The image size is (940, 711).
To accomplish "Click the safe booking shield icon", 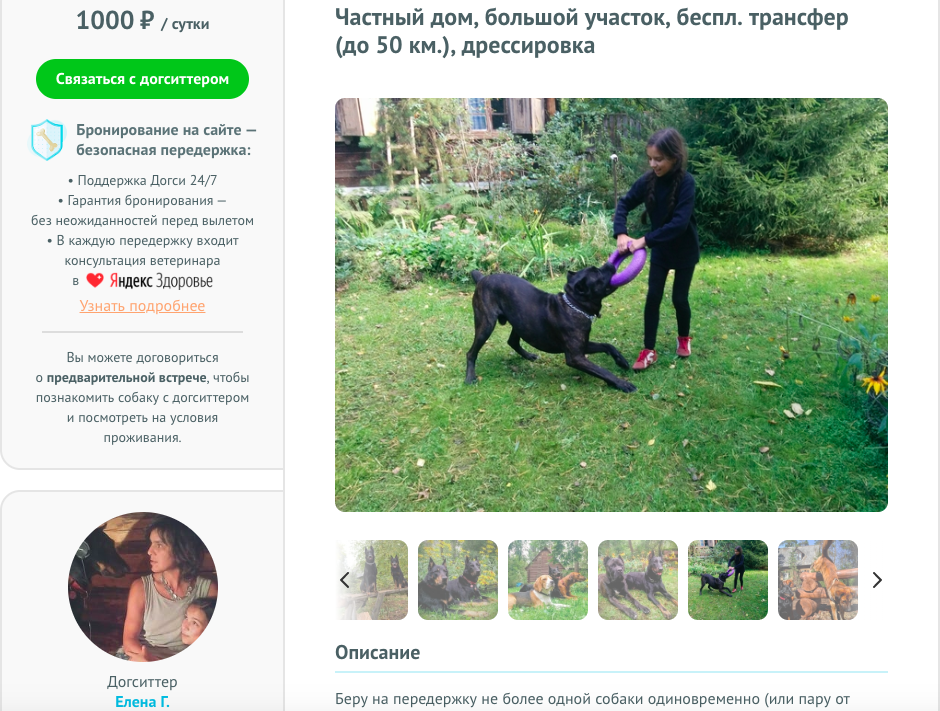I will pyautogui.click(x=47, y=140).
